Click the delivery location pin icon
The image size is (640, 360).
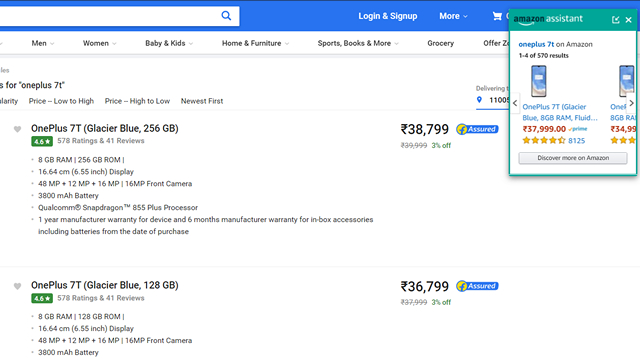[479, 100]
